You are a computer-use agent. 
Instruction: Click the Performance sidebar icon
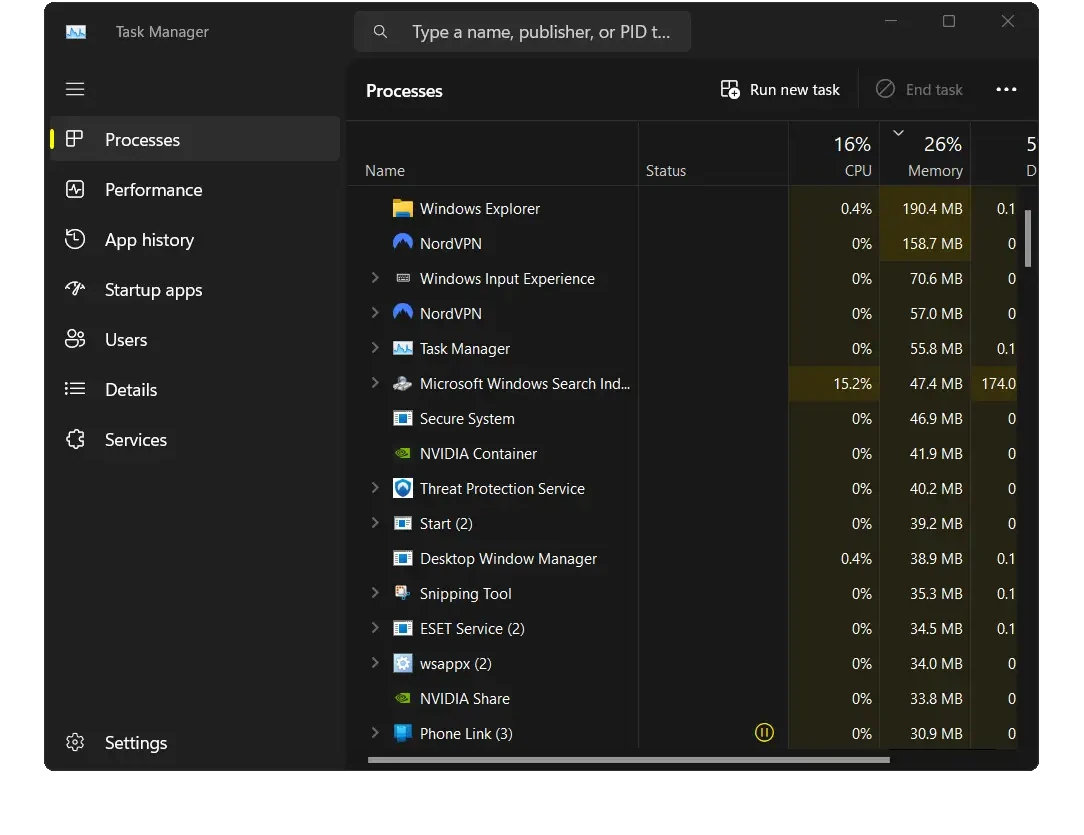point(75,189)
